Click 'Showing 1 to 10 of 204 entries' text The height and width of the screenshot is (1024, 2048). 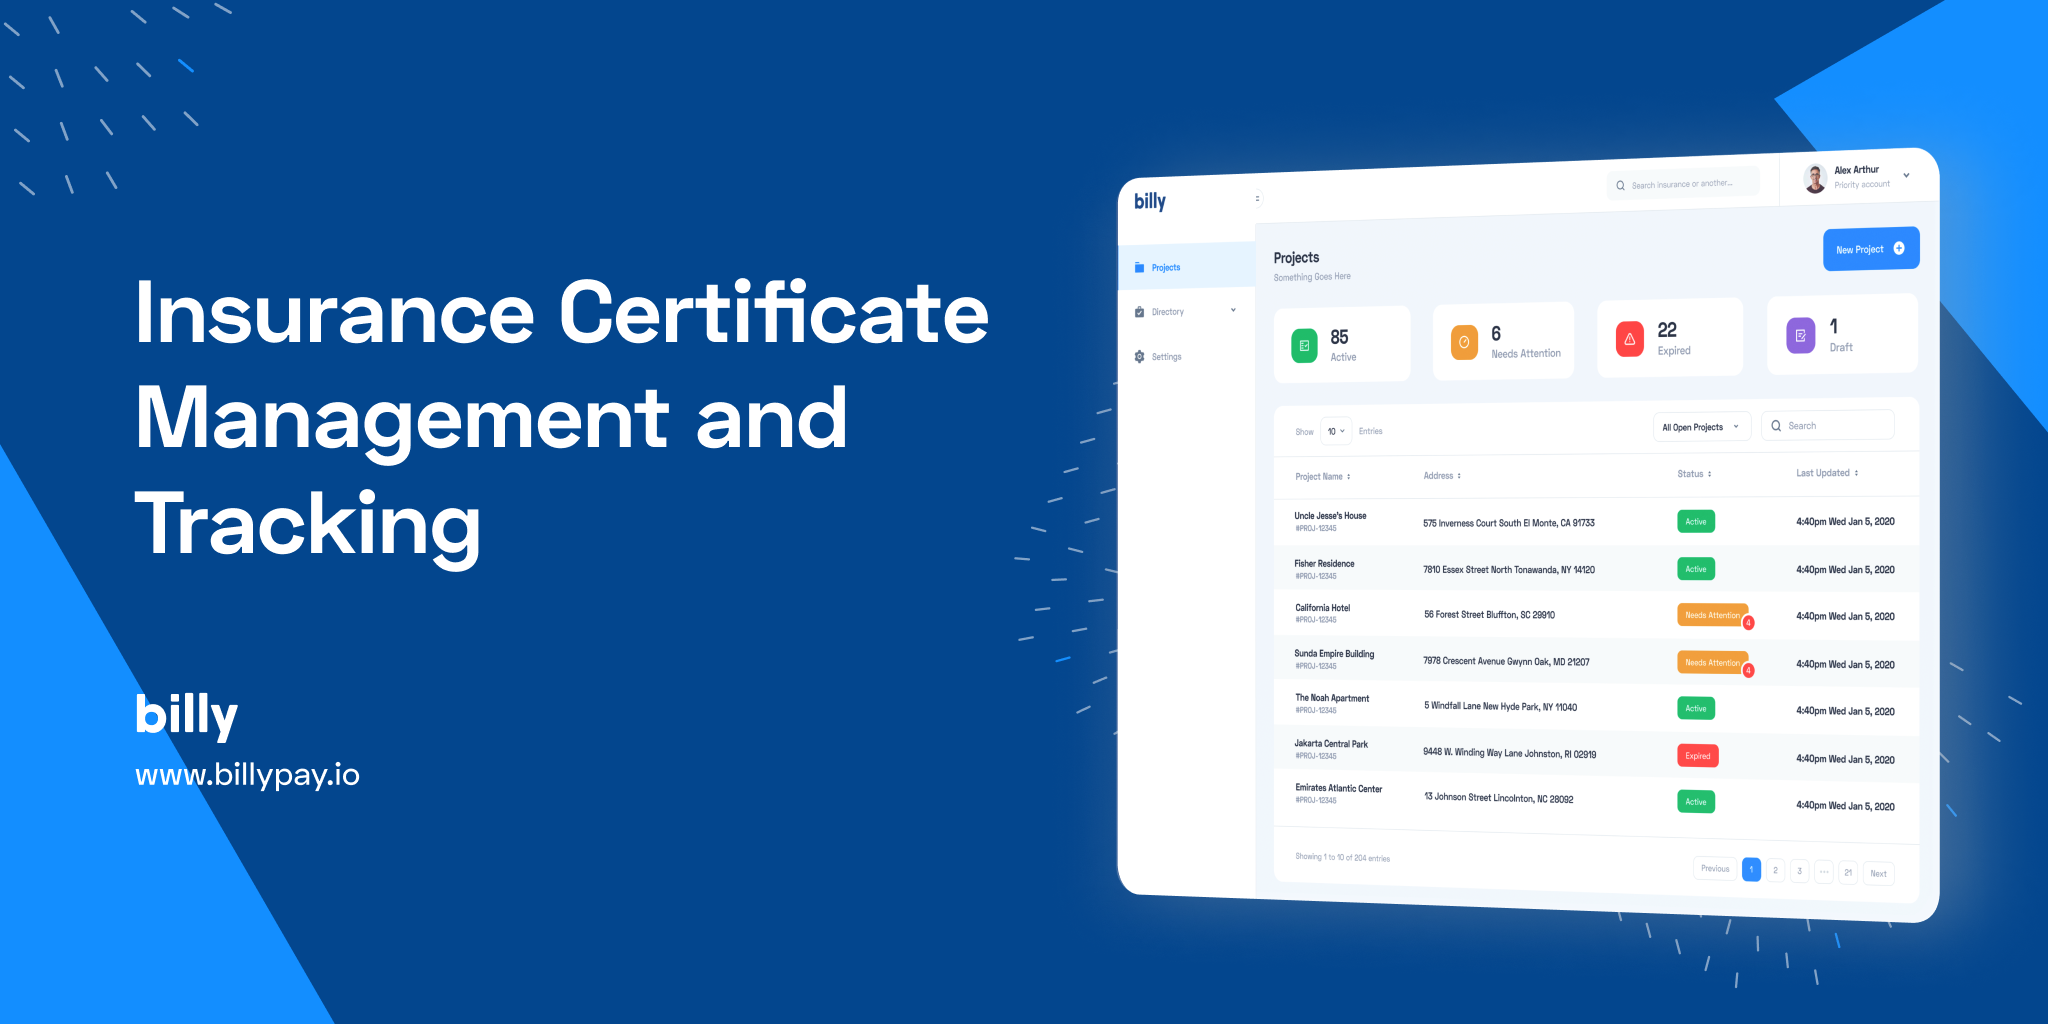(1342, 857)
